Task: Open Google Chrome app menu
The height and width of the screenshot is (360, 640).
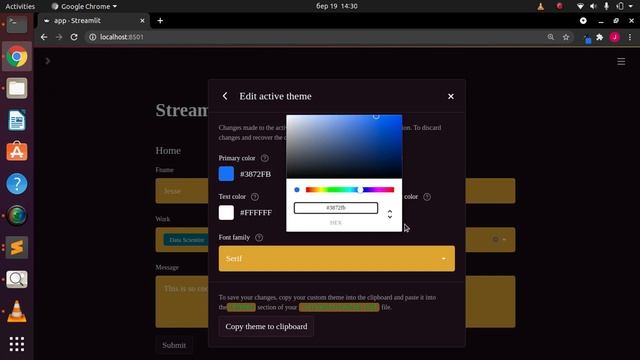Action: 84,6
